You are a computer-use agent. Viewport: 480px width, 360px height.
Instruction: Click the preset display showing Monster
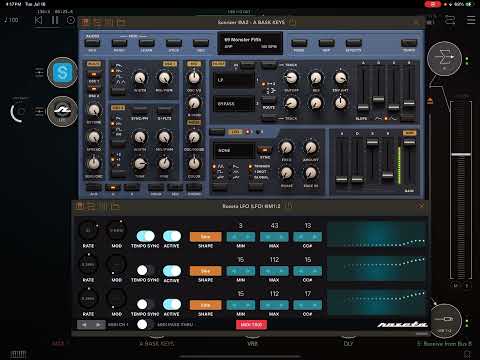tap(250, 43)
